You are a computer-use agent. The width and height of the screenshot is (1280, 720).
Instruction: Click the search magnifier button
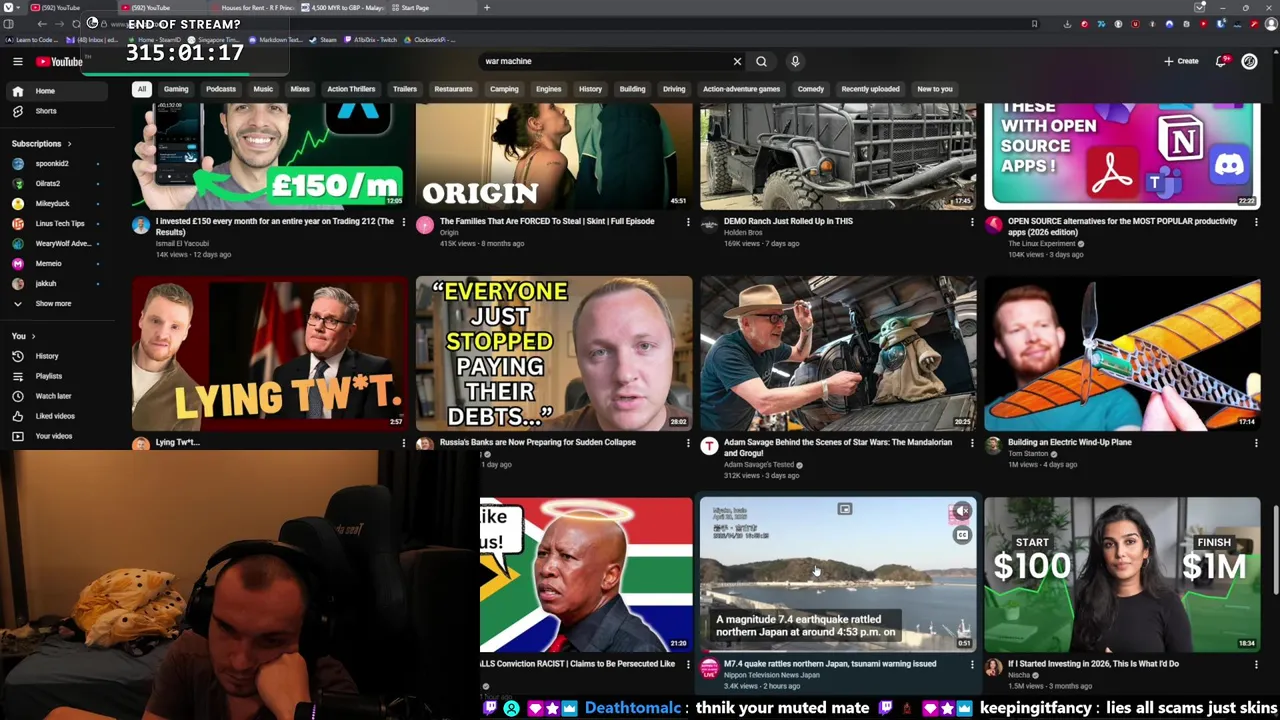click(x=761, y=61)
